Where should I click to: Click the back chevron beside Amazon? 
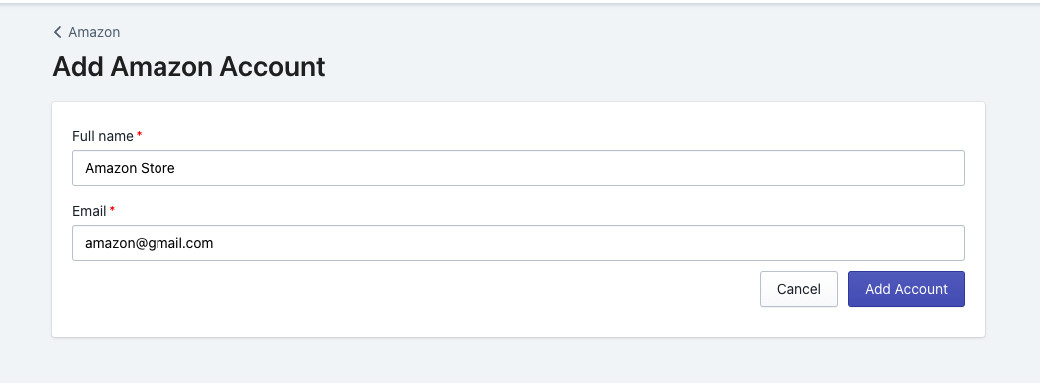tap(58, 32)
